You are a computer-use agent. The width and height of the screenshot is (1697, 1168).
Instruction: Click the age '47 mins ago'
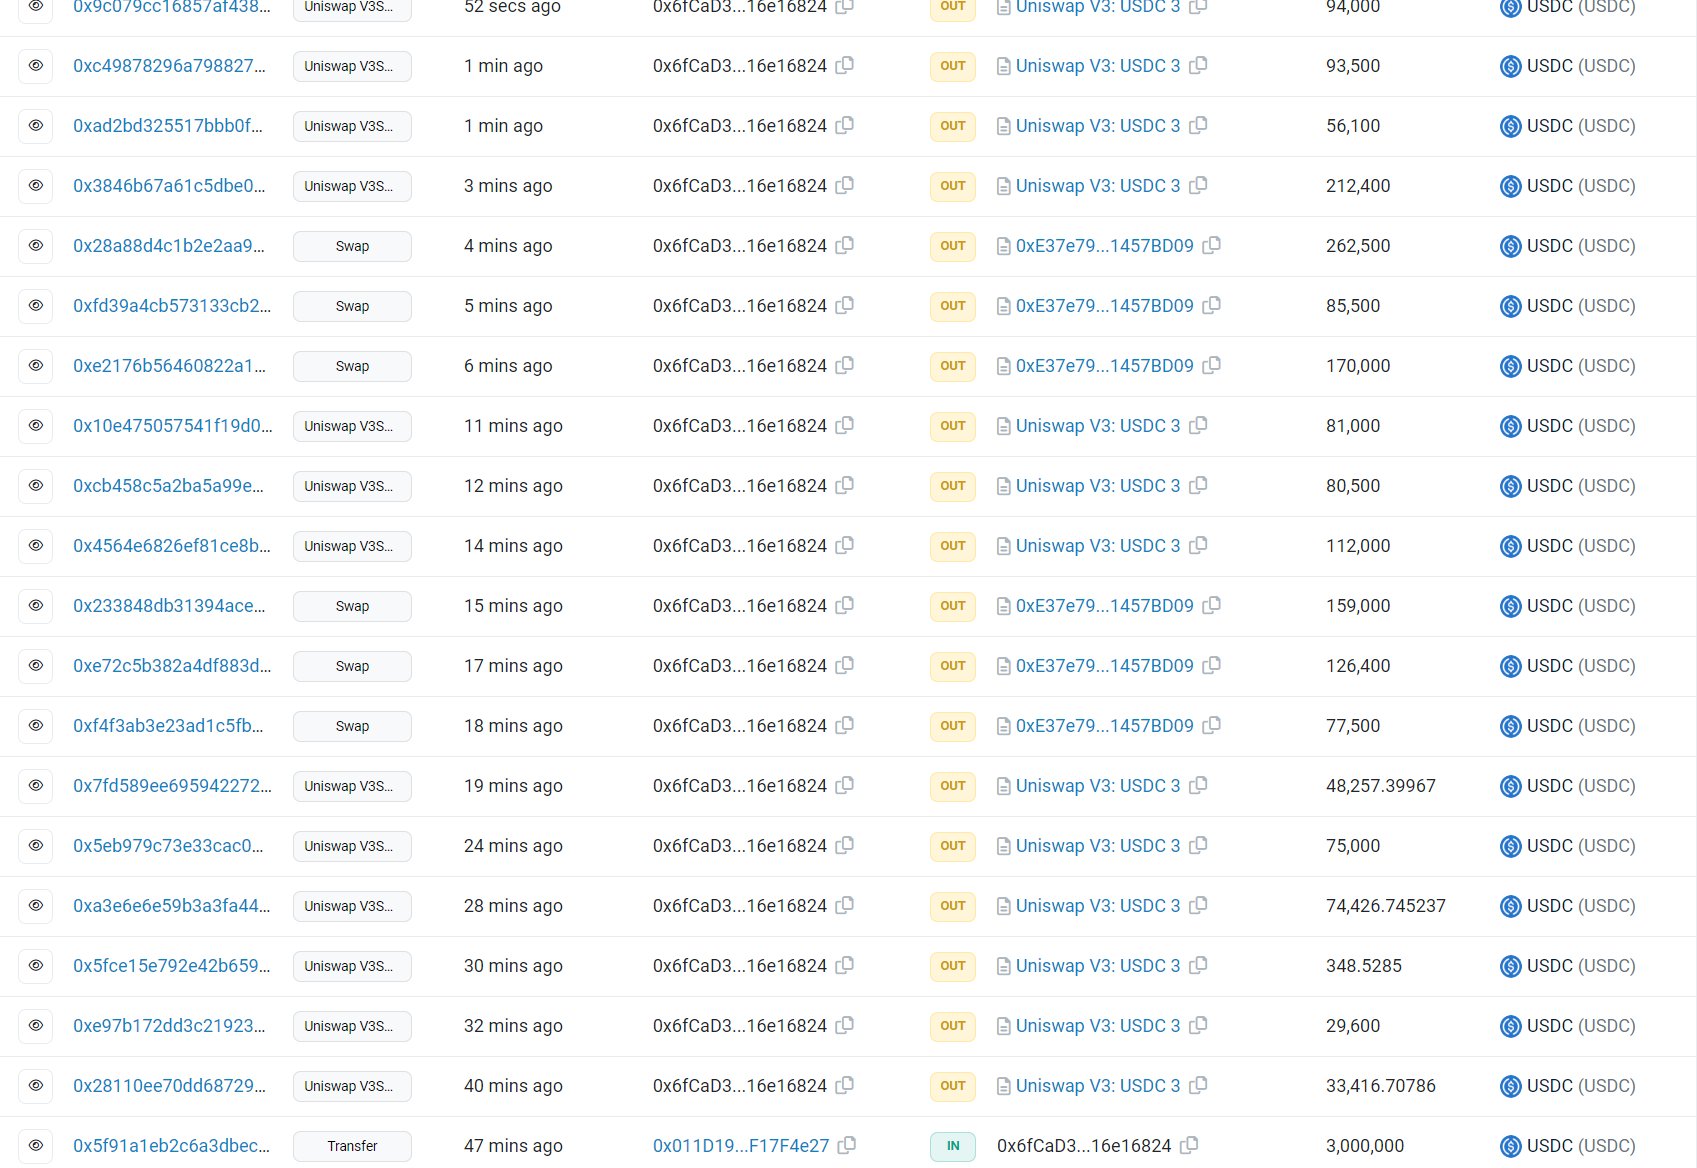click(x=513, y=1146)
